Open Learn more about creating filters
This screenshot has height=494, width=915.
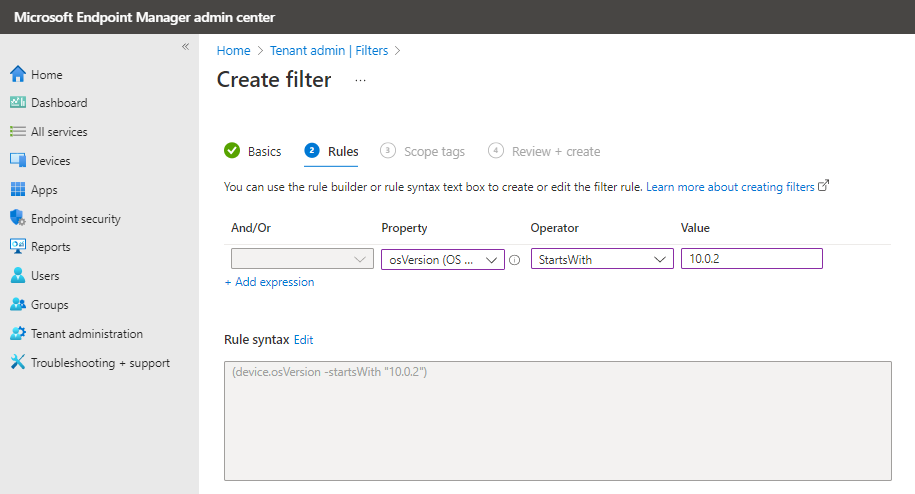tap(730, 187)
